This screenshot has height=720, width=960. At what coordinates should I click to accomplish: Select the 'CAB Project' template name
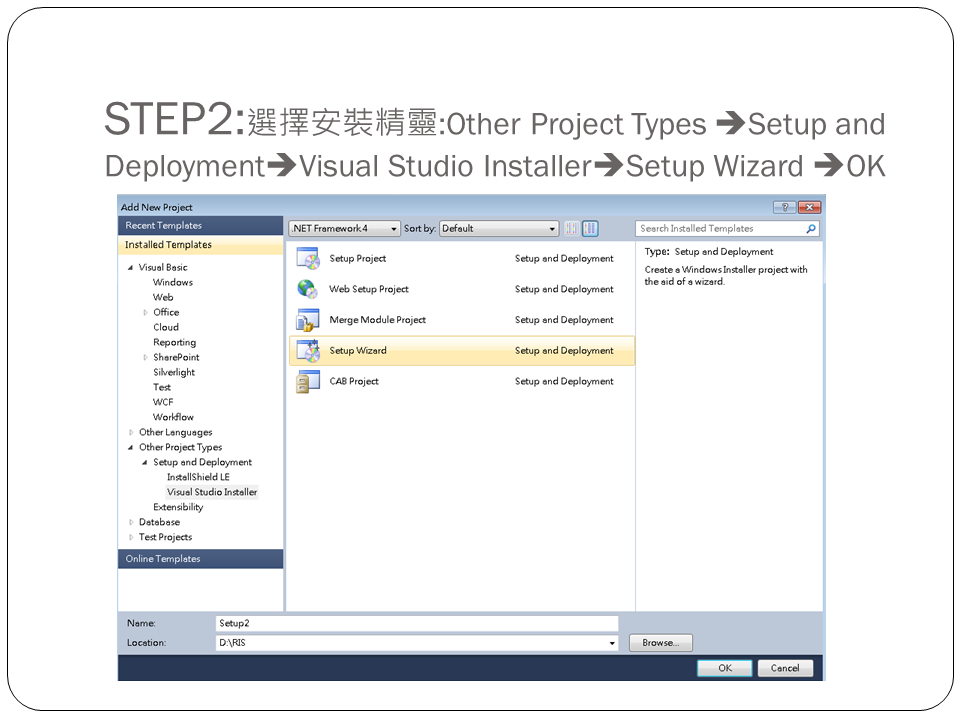tap(354, 381)
